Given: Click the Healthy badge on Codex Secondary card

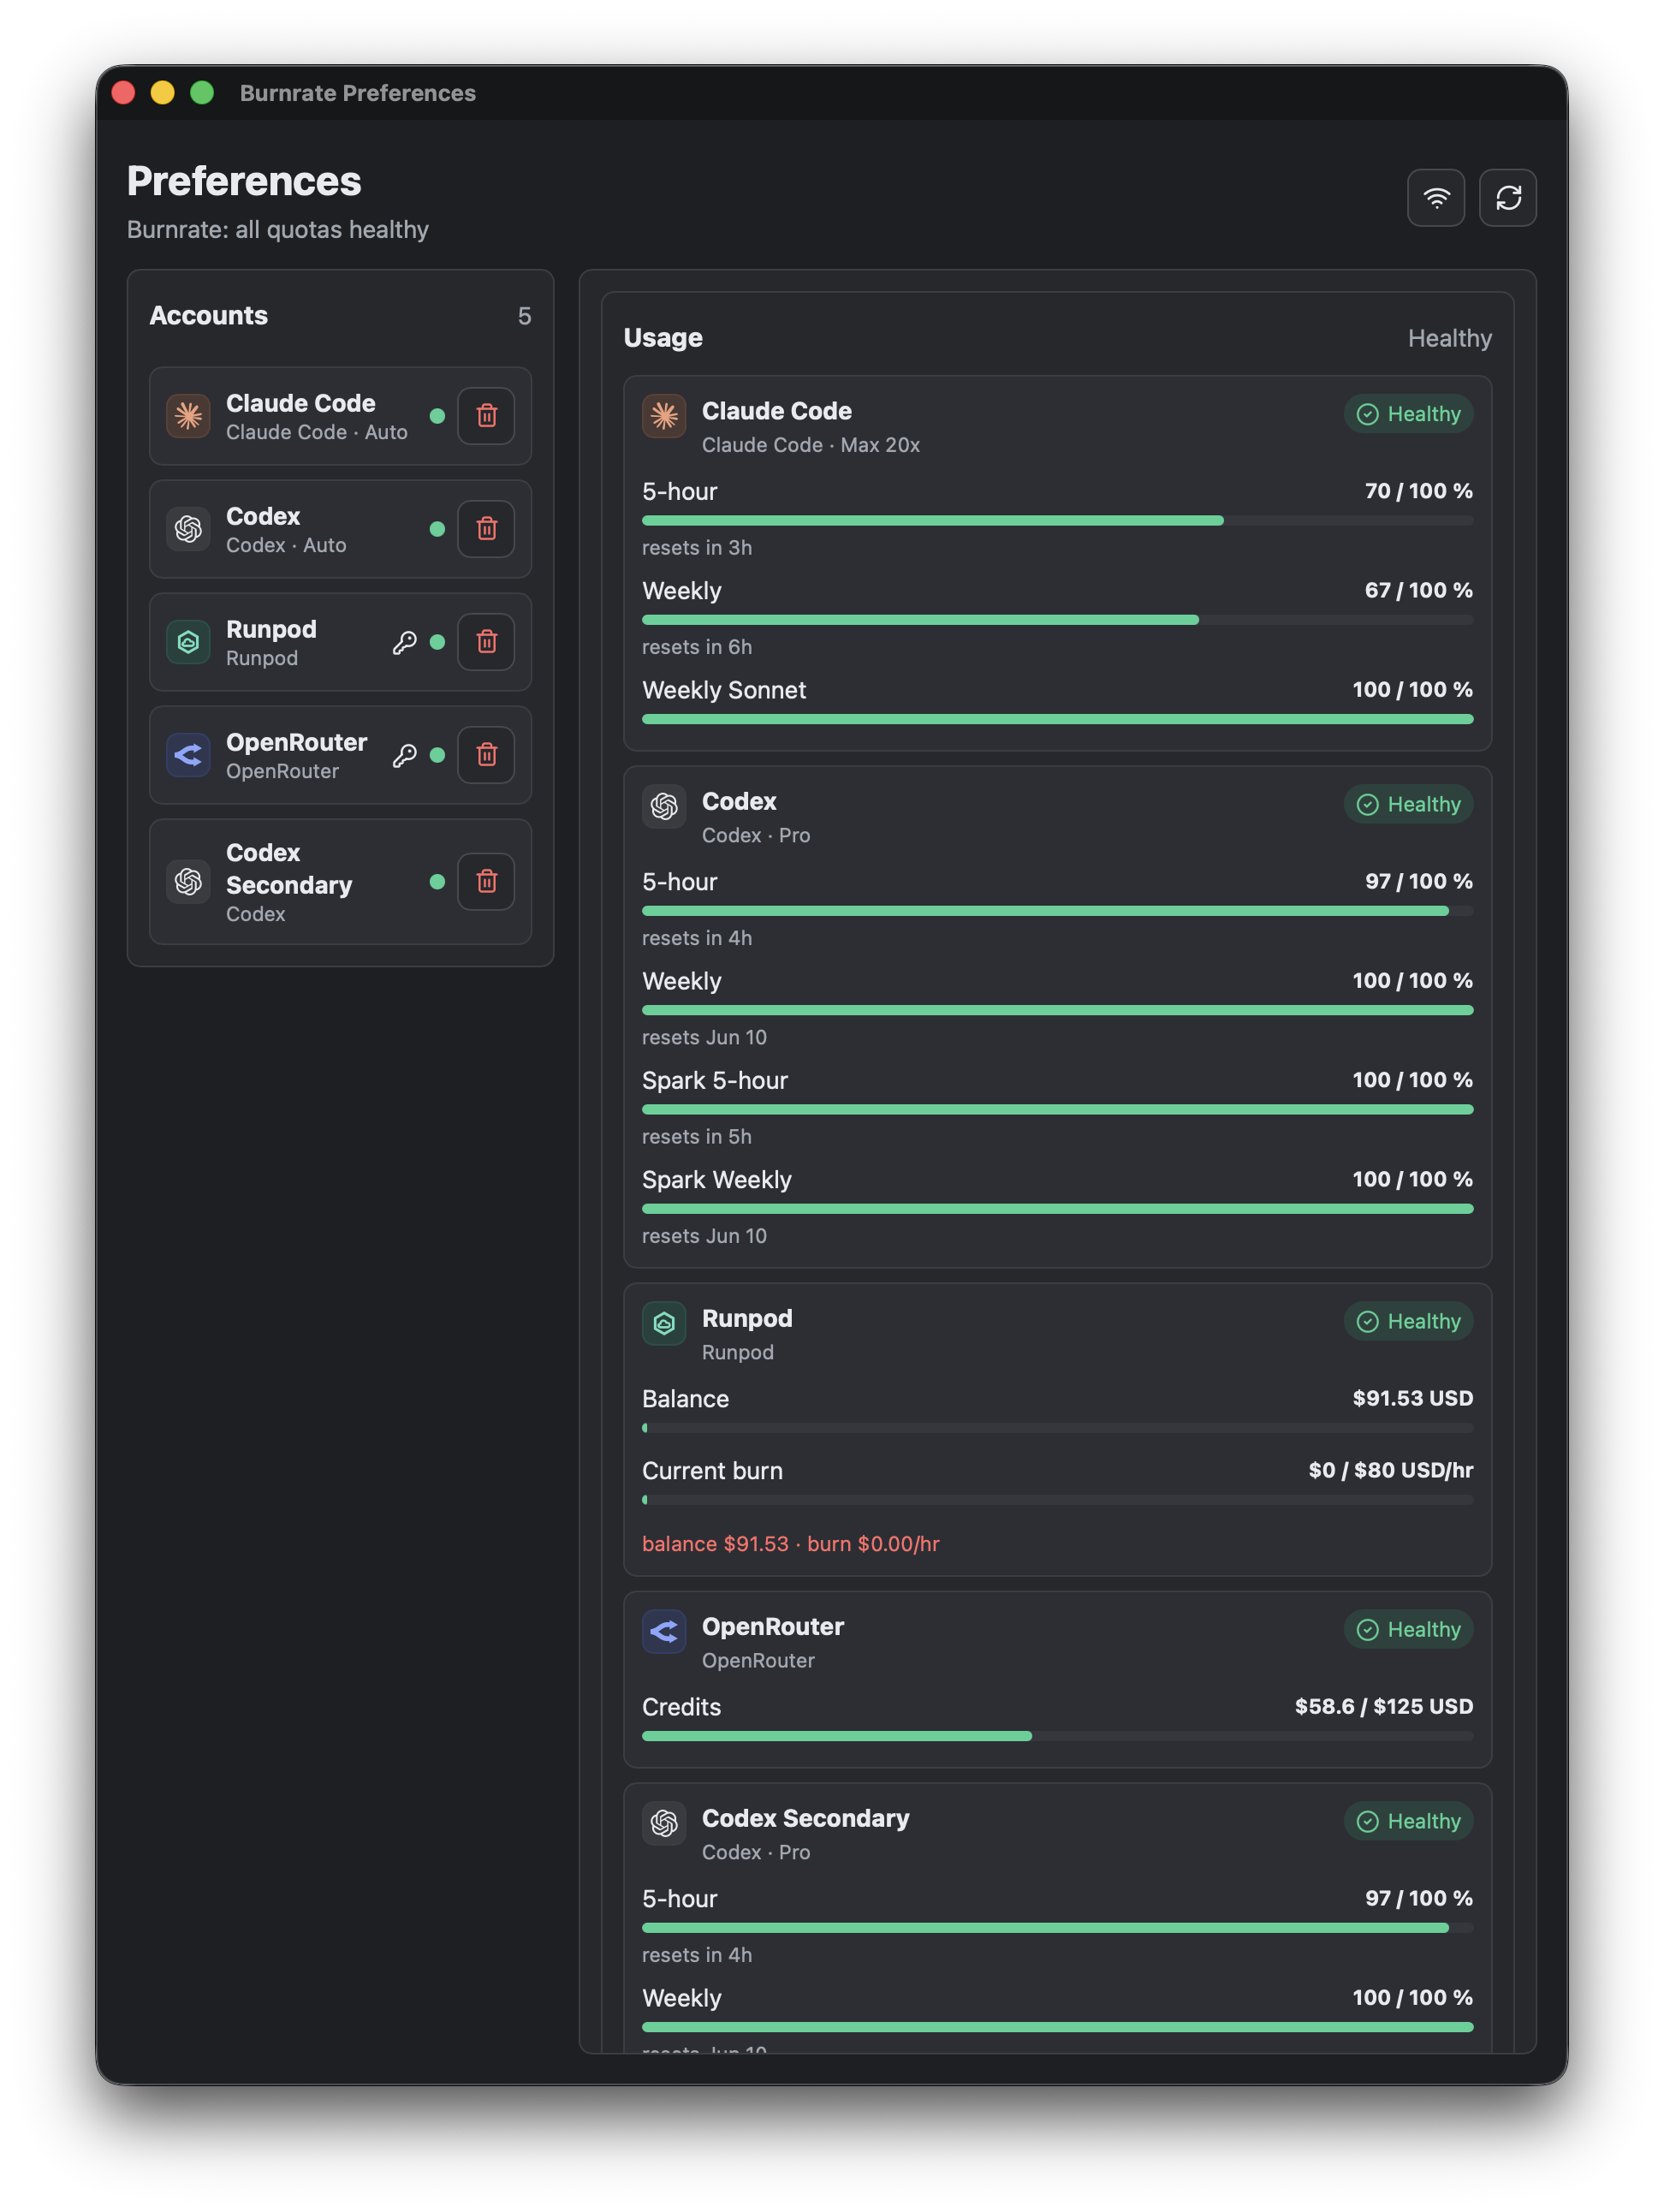Looking at the screenshot, I should [x=1408, y=1822].
